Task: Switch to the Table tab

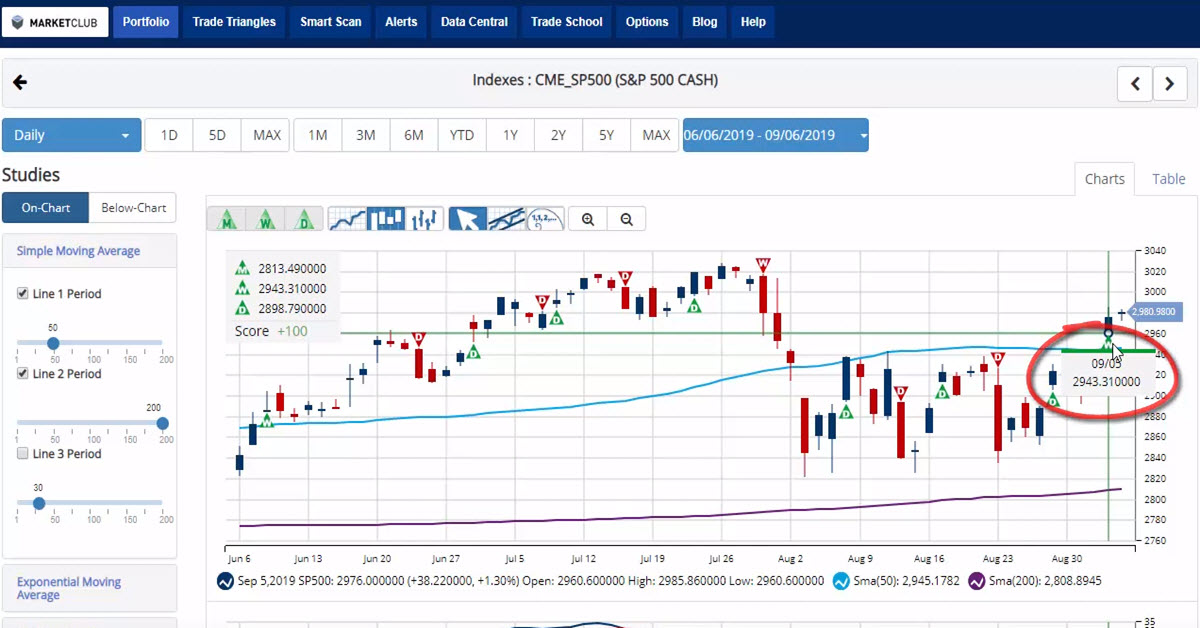Action: [1169, 179]
